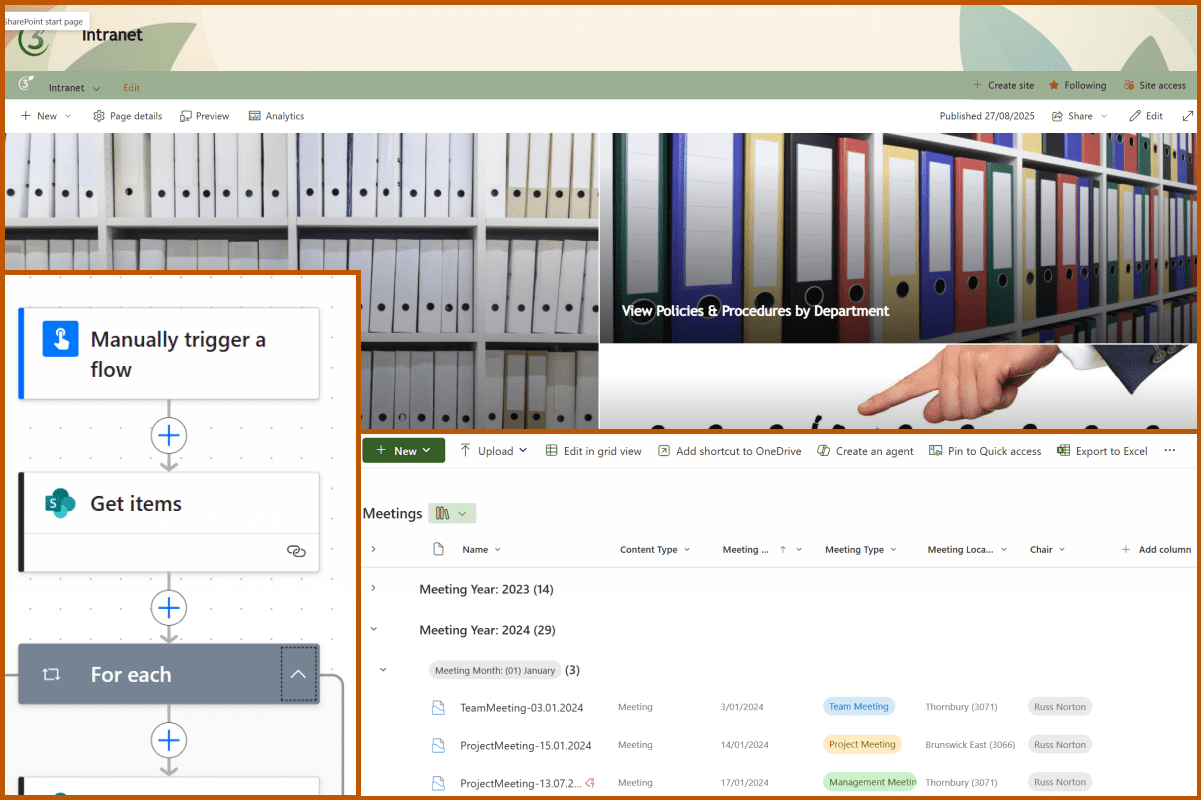Open the Meetings library view switcher dropdown
Viewport: 1201px width, 800px height.
point(452,513)
